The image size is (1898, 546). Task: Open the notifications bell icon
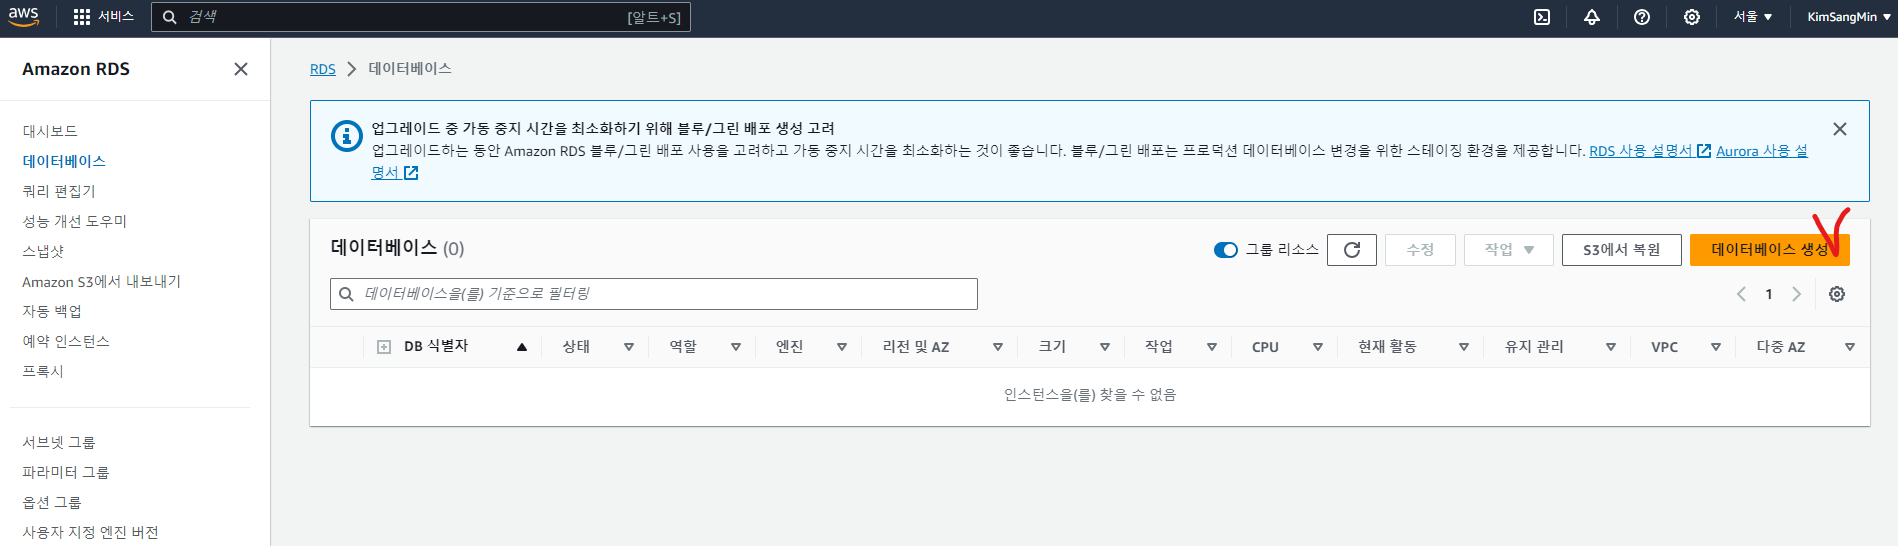(x=1592, y=17)
